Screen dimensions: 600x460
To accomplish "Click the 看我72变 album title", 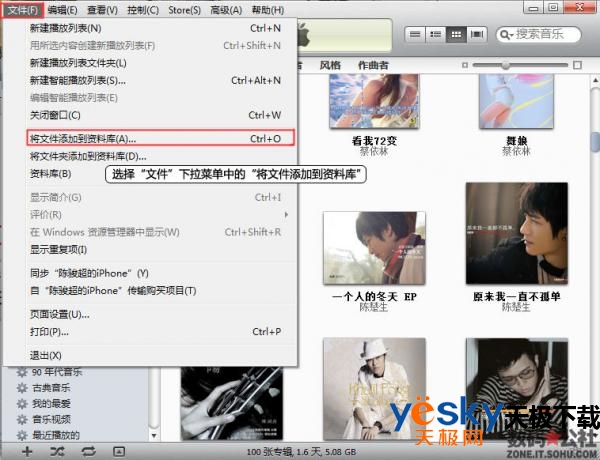I will point(374,141).
